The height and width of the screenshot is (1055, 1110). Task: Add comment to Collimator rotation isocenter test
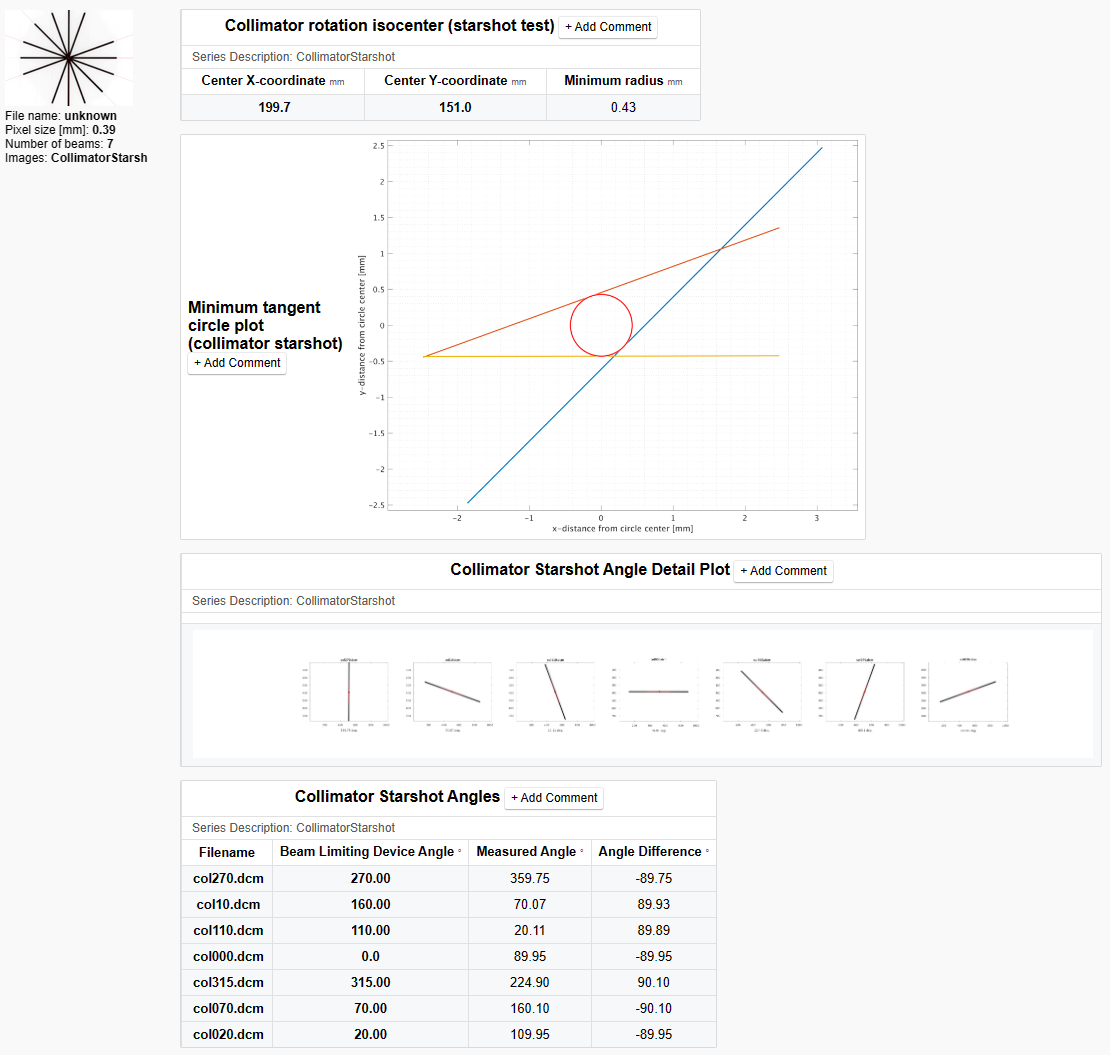[608, 27]
